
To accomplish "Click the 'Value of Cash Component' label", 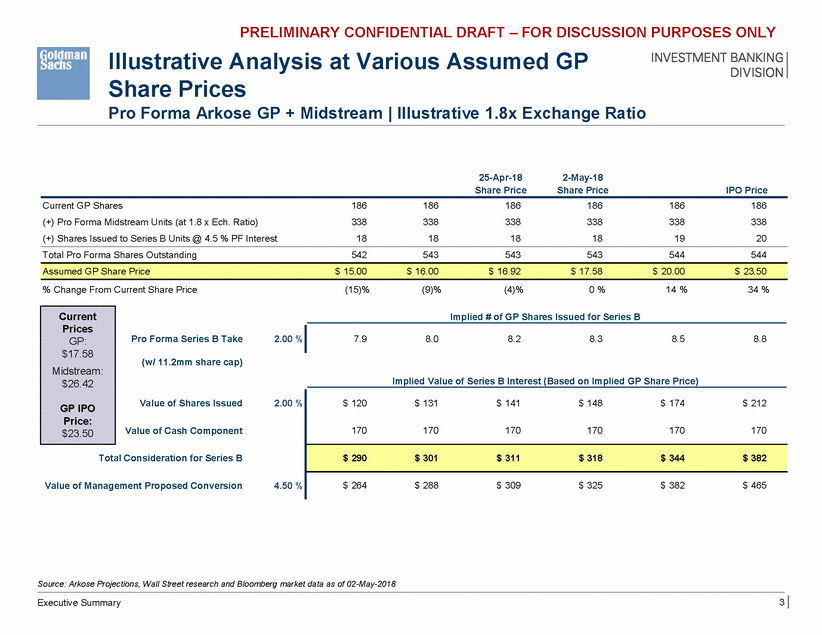I will [x=183, y=430].
